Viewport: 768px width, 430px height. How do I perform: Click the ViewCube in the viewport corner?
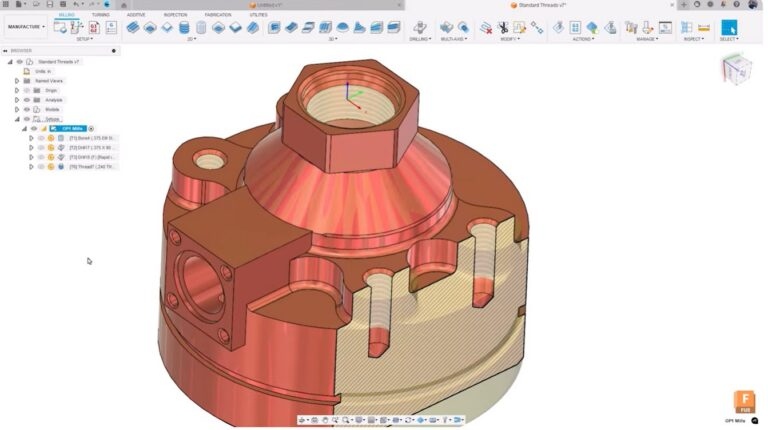point(736,70)
